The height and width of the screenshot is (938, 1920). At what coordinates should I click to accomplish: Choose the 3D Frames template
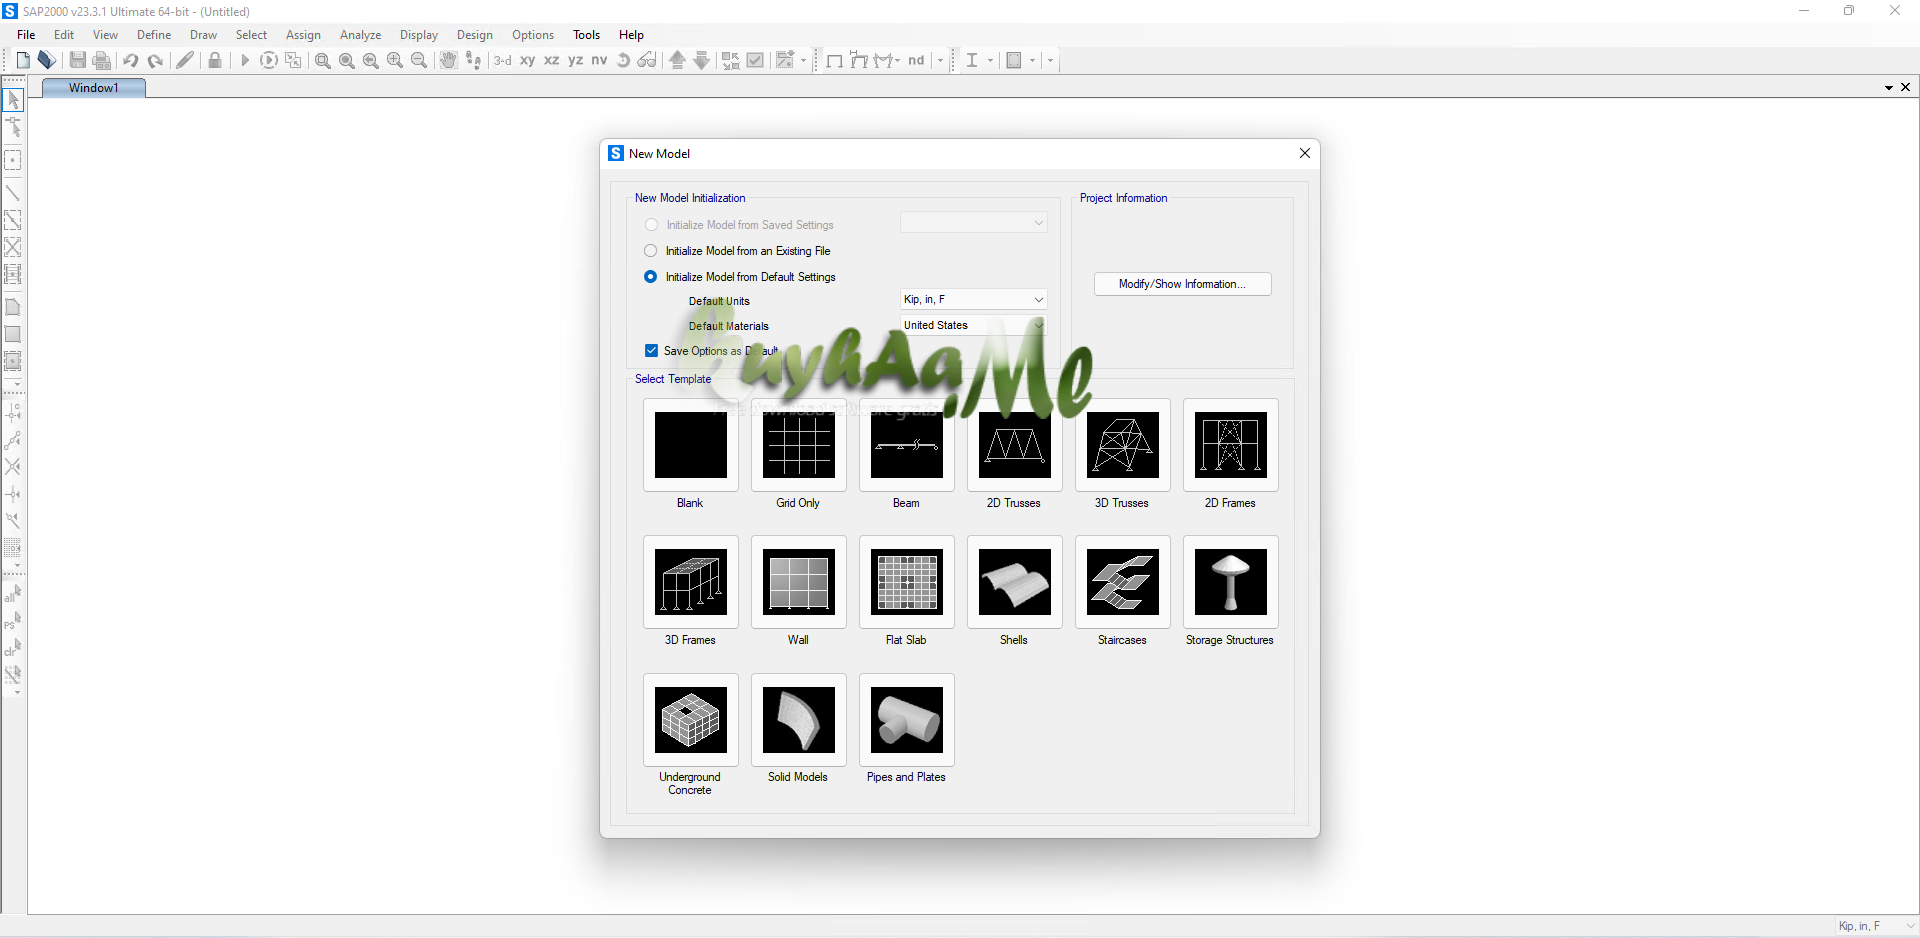coord(691,582)
